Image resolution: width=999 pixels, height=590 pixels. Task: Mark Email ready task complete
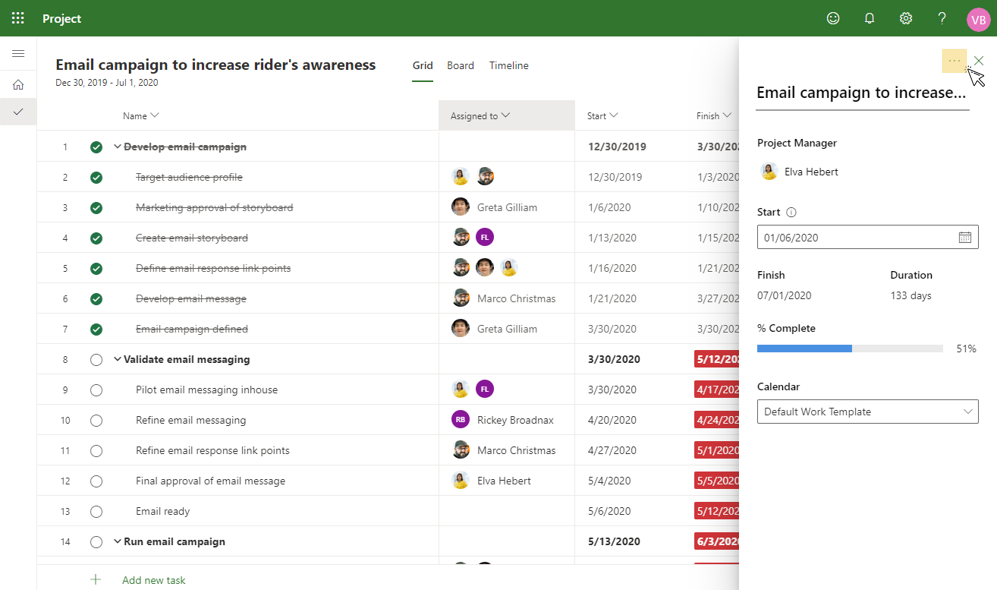pos(96,511)
